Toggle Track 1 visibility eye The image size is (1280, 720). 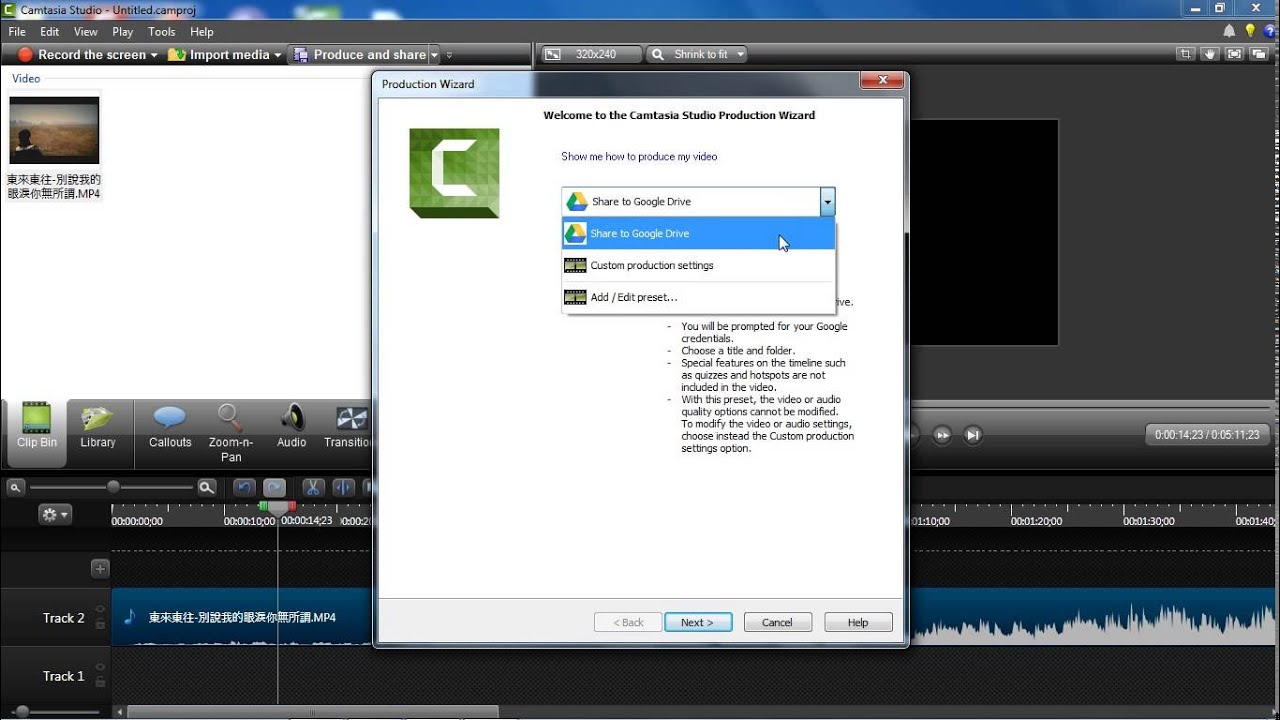pos(100,668)
